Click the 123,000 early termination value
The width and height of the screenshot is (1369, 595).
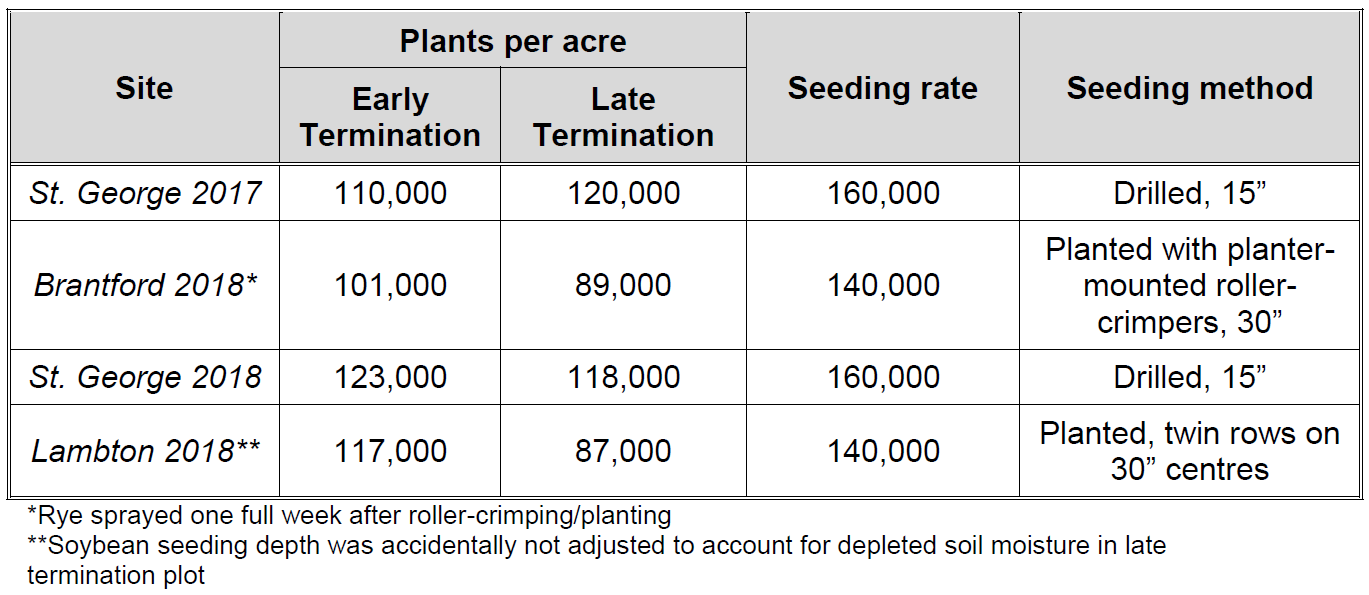click(390, 377)
